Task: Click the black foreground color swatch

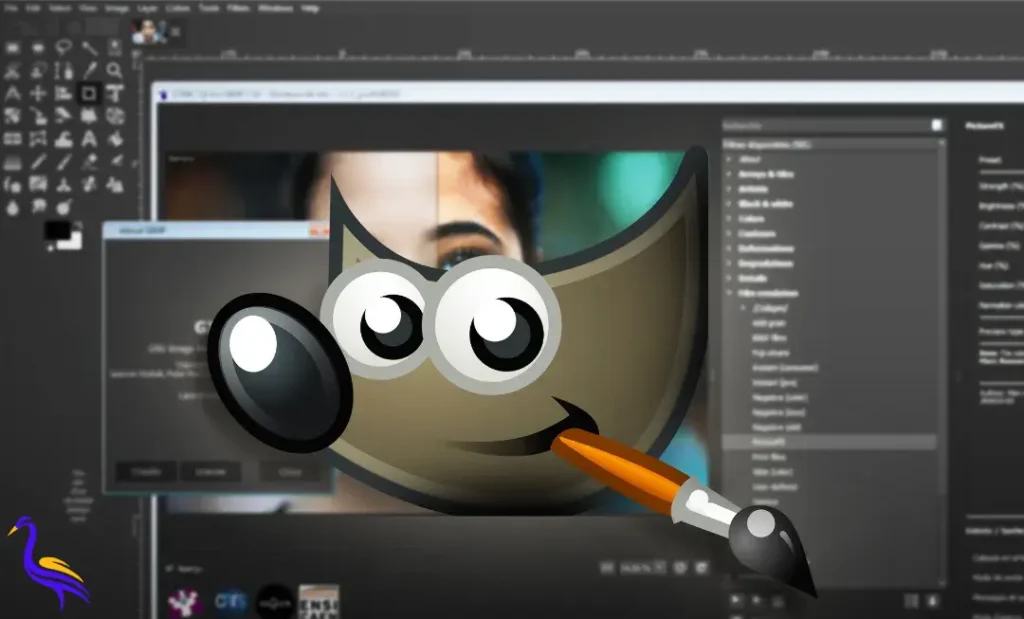Action: pyautogui.click(x=57, y=231)
